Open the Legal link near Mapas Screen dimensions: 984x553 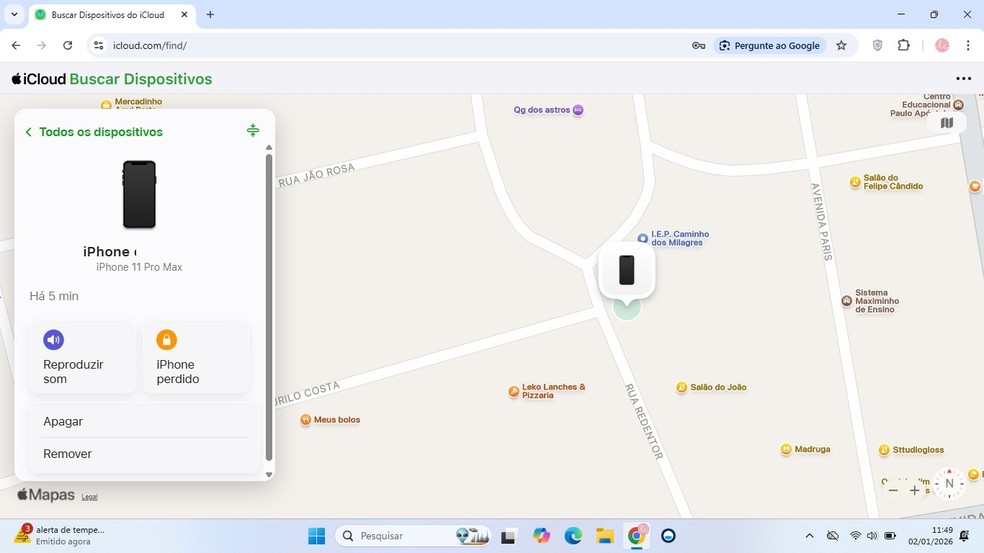tap(90, 497)
